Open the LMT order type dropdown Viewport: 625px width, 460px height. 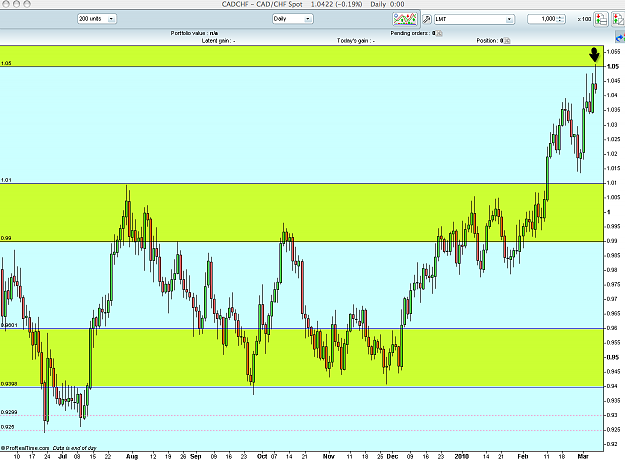coord(474,19)
